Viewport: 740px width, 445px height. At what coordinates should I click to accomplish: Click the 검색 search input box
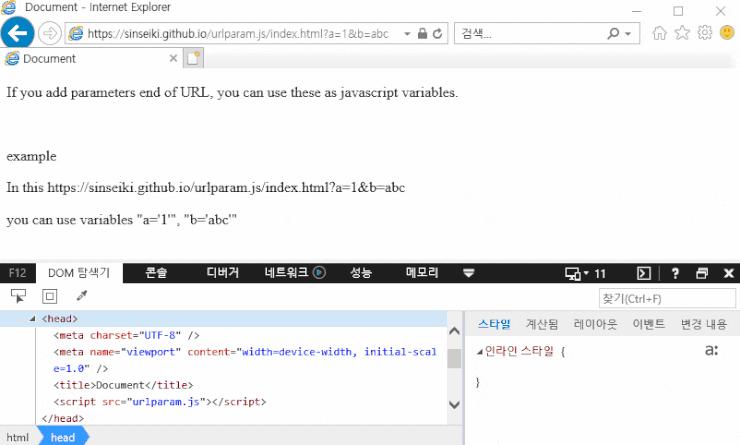(x=531, y=34)
